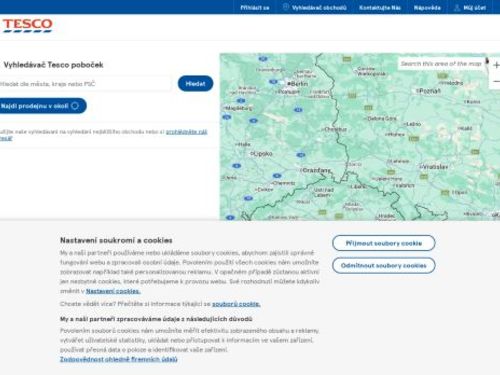Reject cookies with Odmítnout soubory cookies

384,266
